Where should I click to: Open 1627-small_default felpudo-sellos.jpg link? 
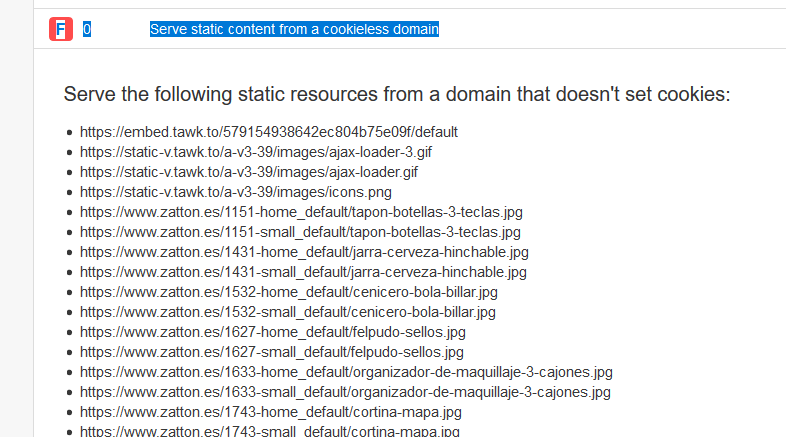tap(272, 352)
